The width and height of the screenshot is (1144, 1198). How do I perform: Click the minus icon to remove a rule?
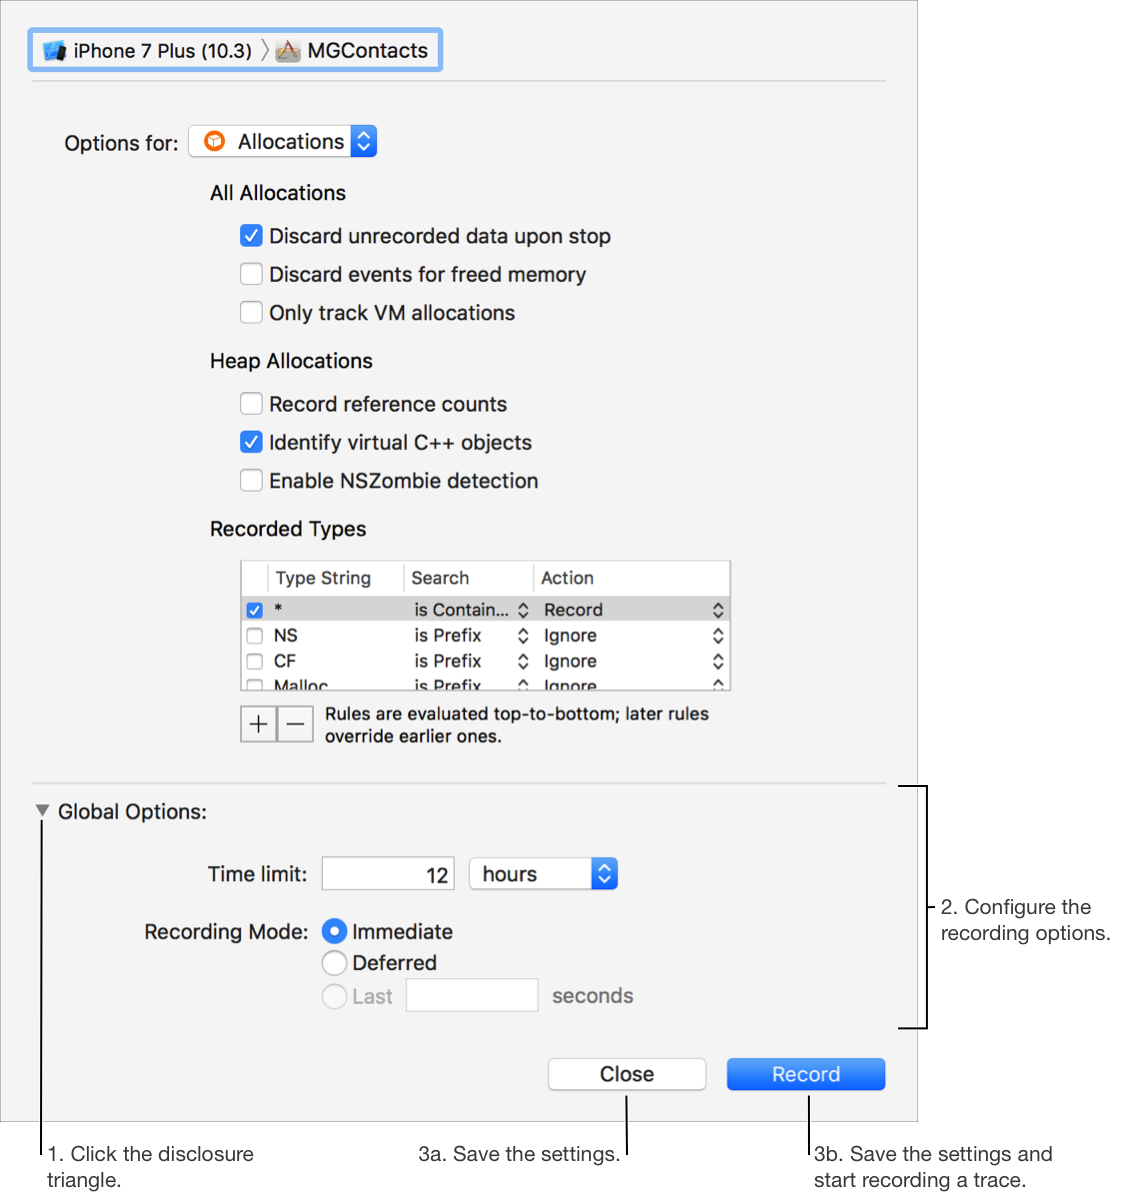tap(295, 723)
